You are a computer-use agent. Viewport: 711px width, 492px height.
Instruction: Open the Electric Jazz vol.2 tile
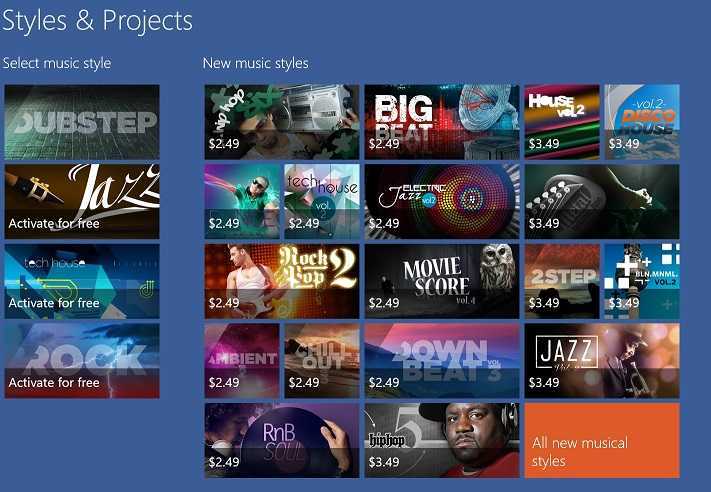[x=442, y=201]
